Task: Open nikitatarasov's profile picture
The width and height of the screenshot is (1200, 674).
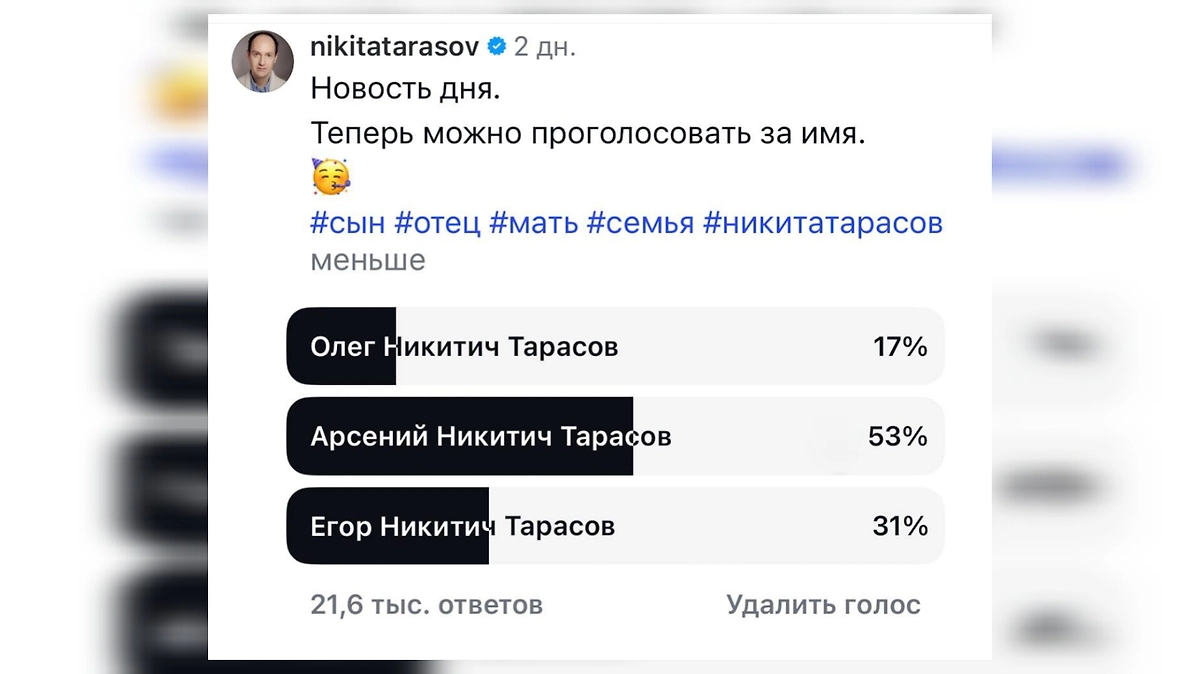Action: pos(262,60)
